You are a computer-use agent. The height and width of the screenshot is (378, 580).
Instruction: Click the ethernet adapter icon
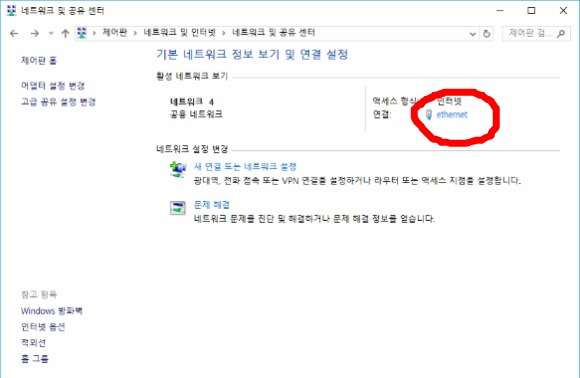tap(429, 115)
